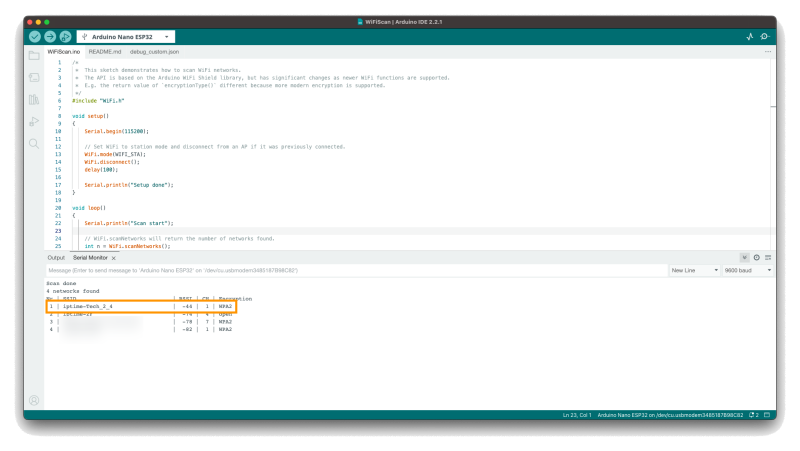Open notifications icon in status bar
Screen dimensions: 800x451
pos(754,415)
